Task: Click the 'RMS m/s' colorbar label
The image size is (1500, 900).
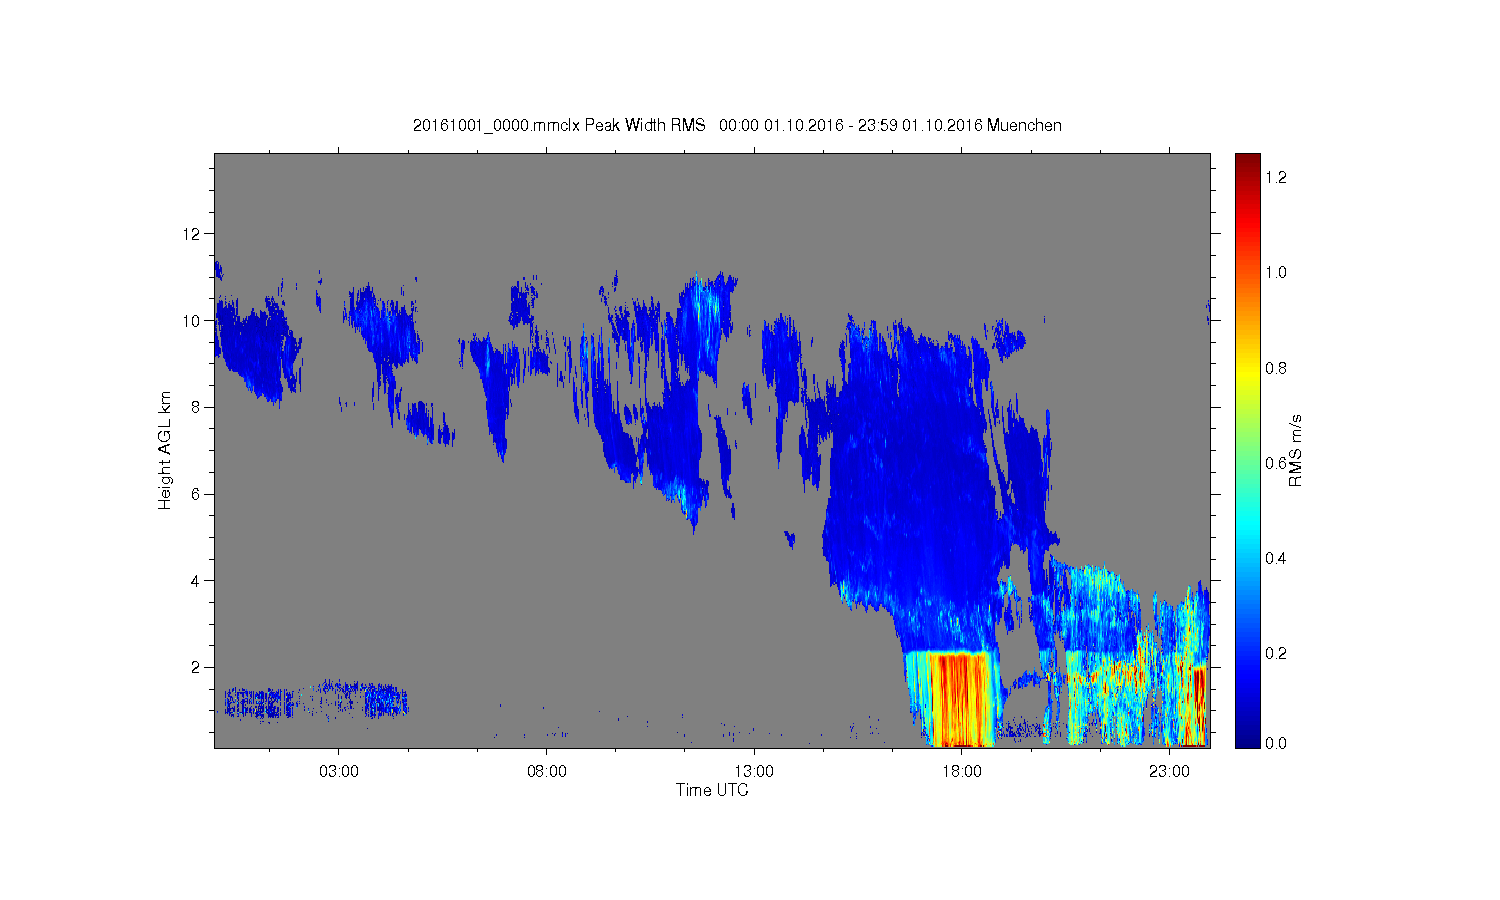Action: [x=1295, y=450]
